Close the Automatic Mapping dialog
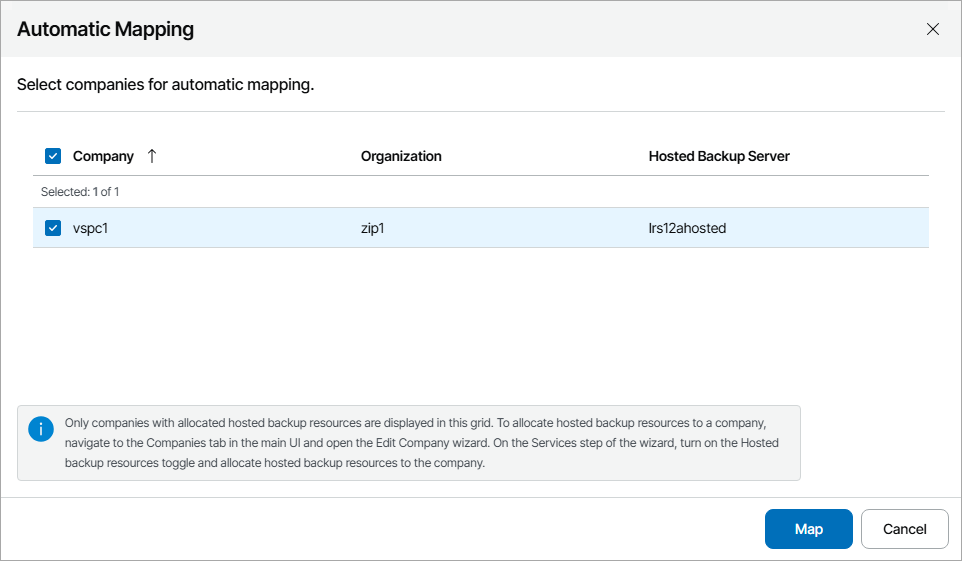 tap(932, 29)
